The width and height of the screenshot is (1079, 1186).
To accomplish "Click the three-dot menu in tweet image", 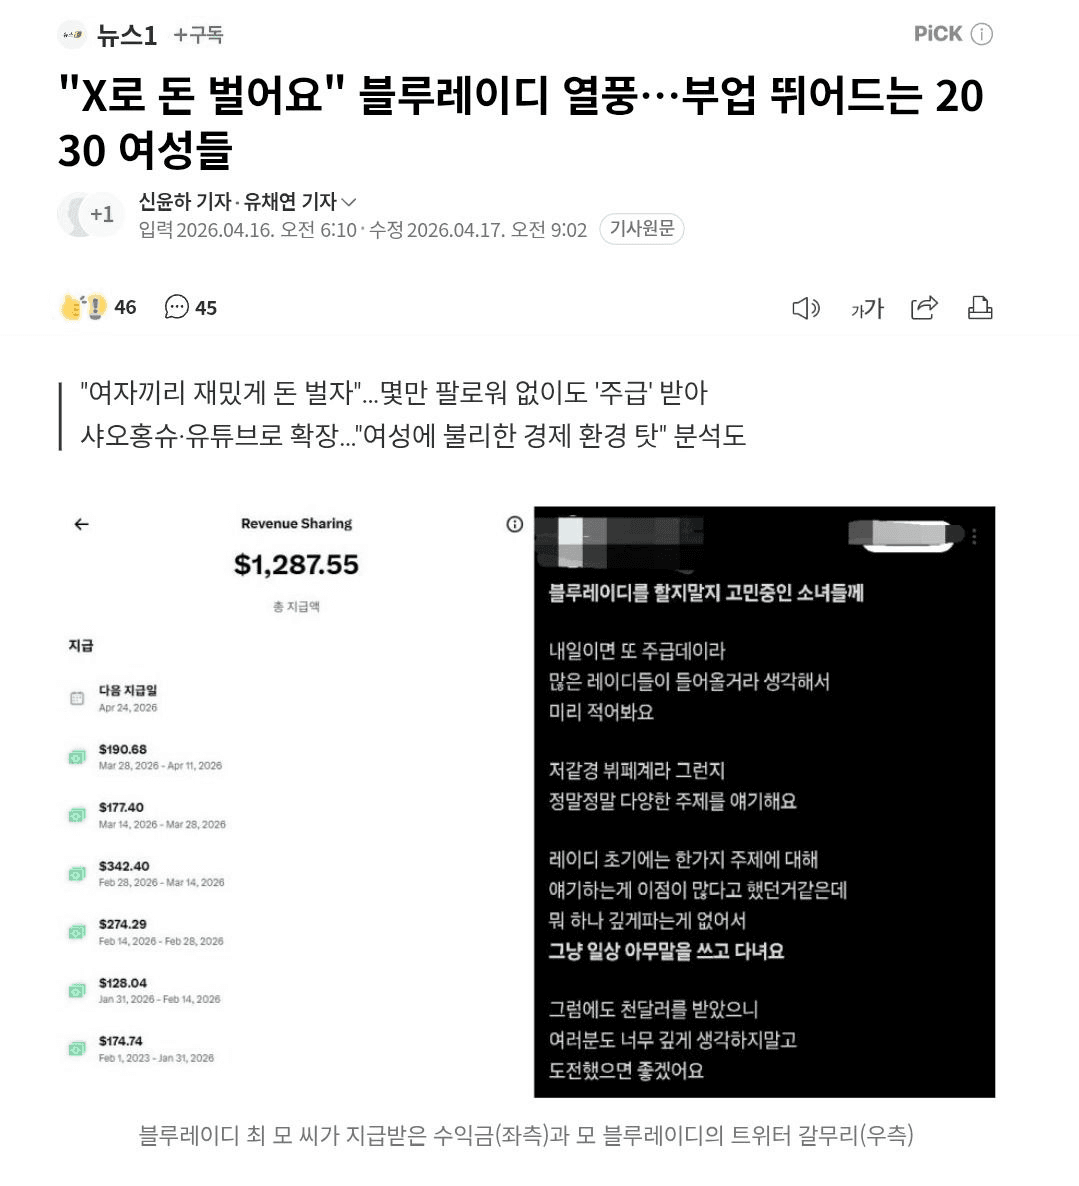I will tap(974, 536).
